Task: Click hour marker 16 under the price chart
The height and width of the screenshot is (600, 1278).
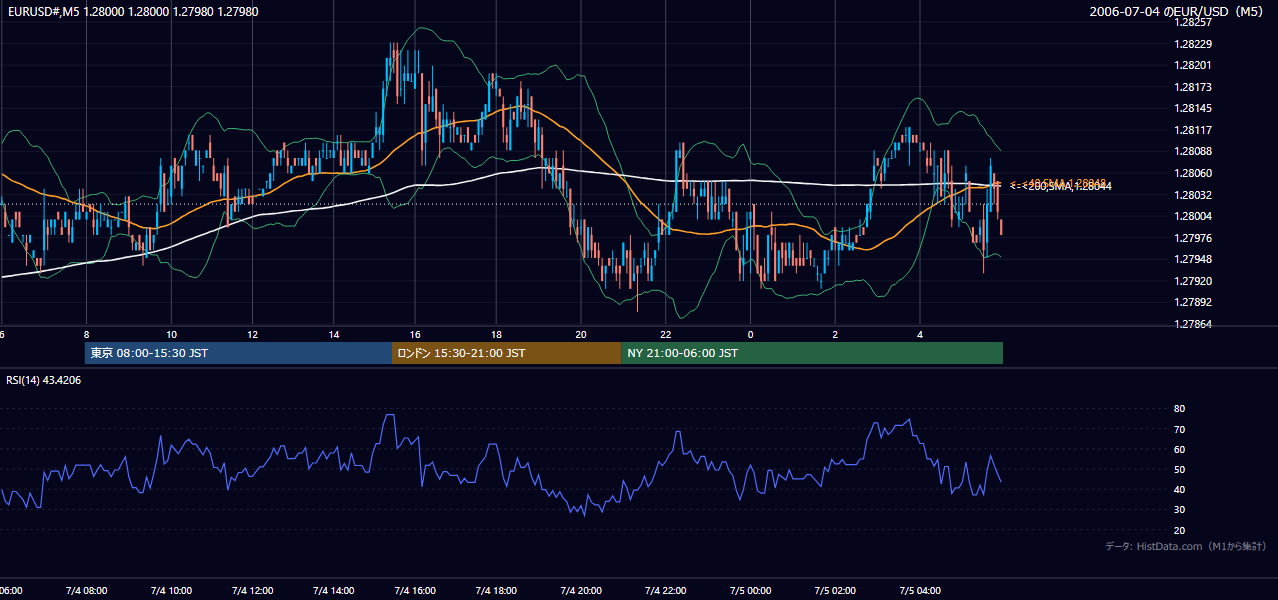Action: pyautogui.click(x=415, y=334)
